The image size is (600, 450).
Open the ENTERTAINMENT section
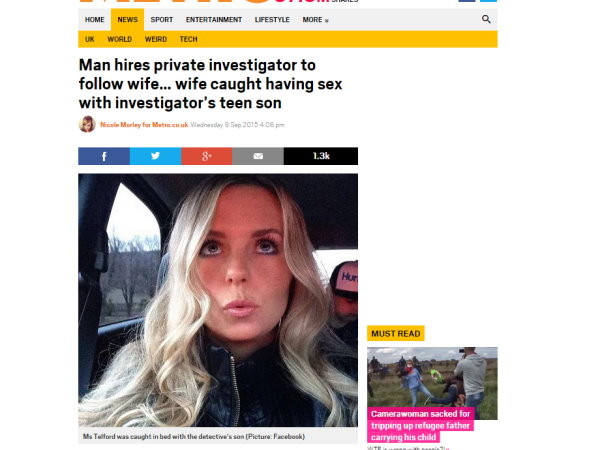tap(214, 20)
